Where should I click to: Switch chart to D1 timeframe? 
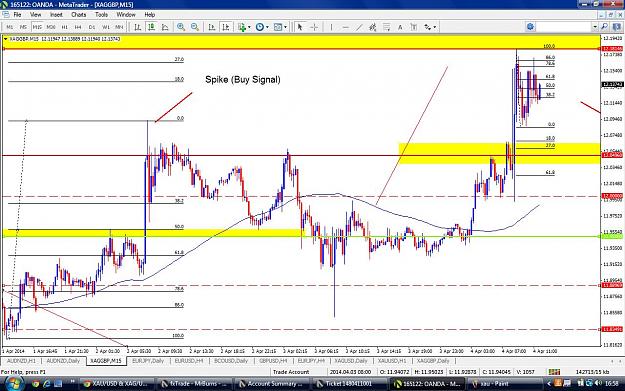92,27
